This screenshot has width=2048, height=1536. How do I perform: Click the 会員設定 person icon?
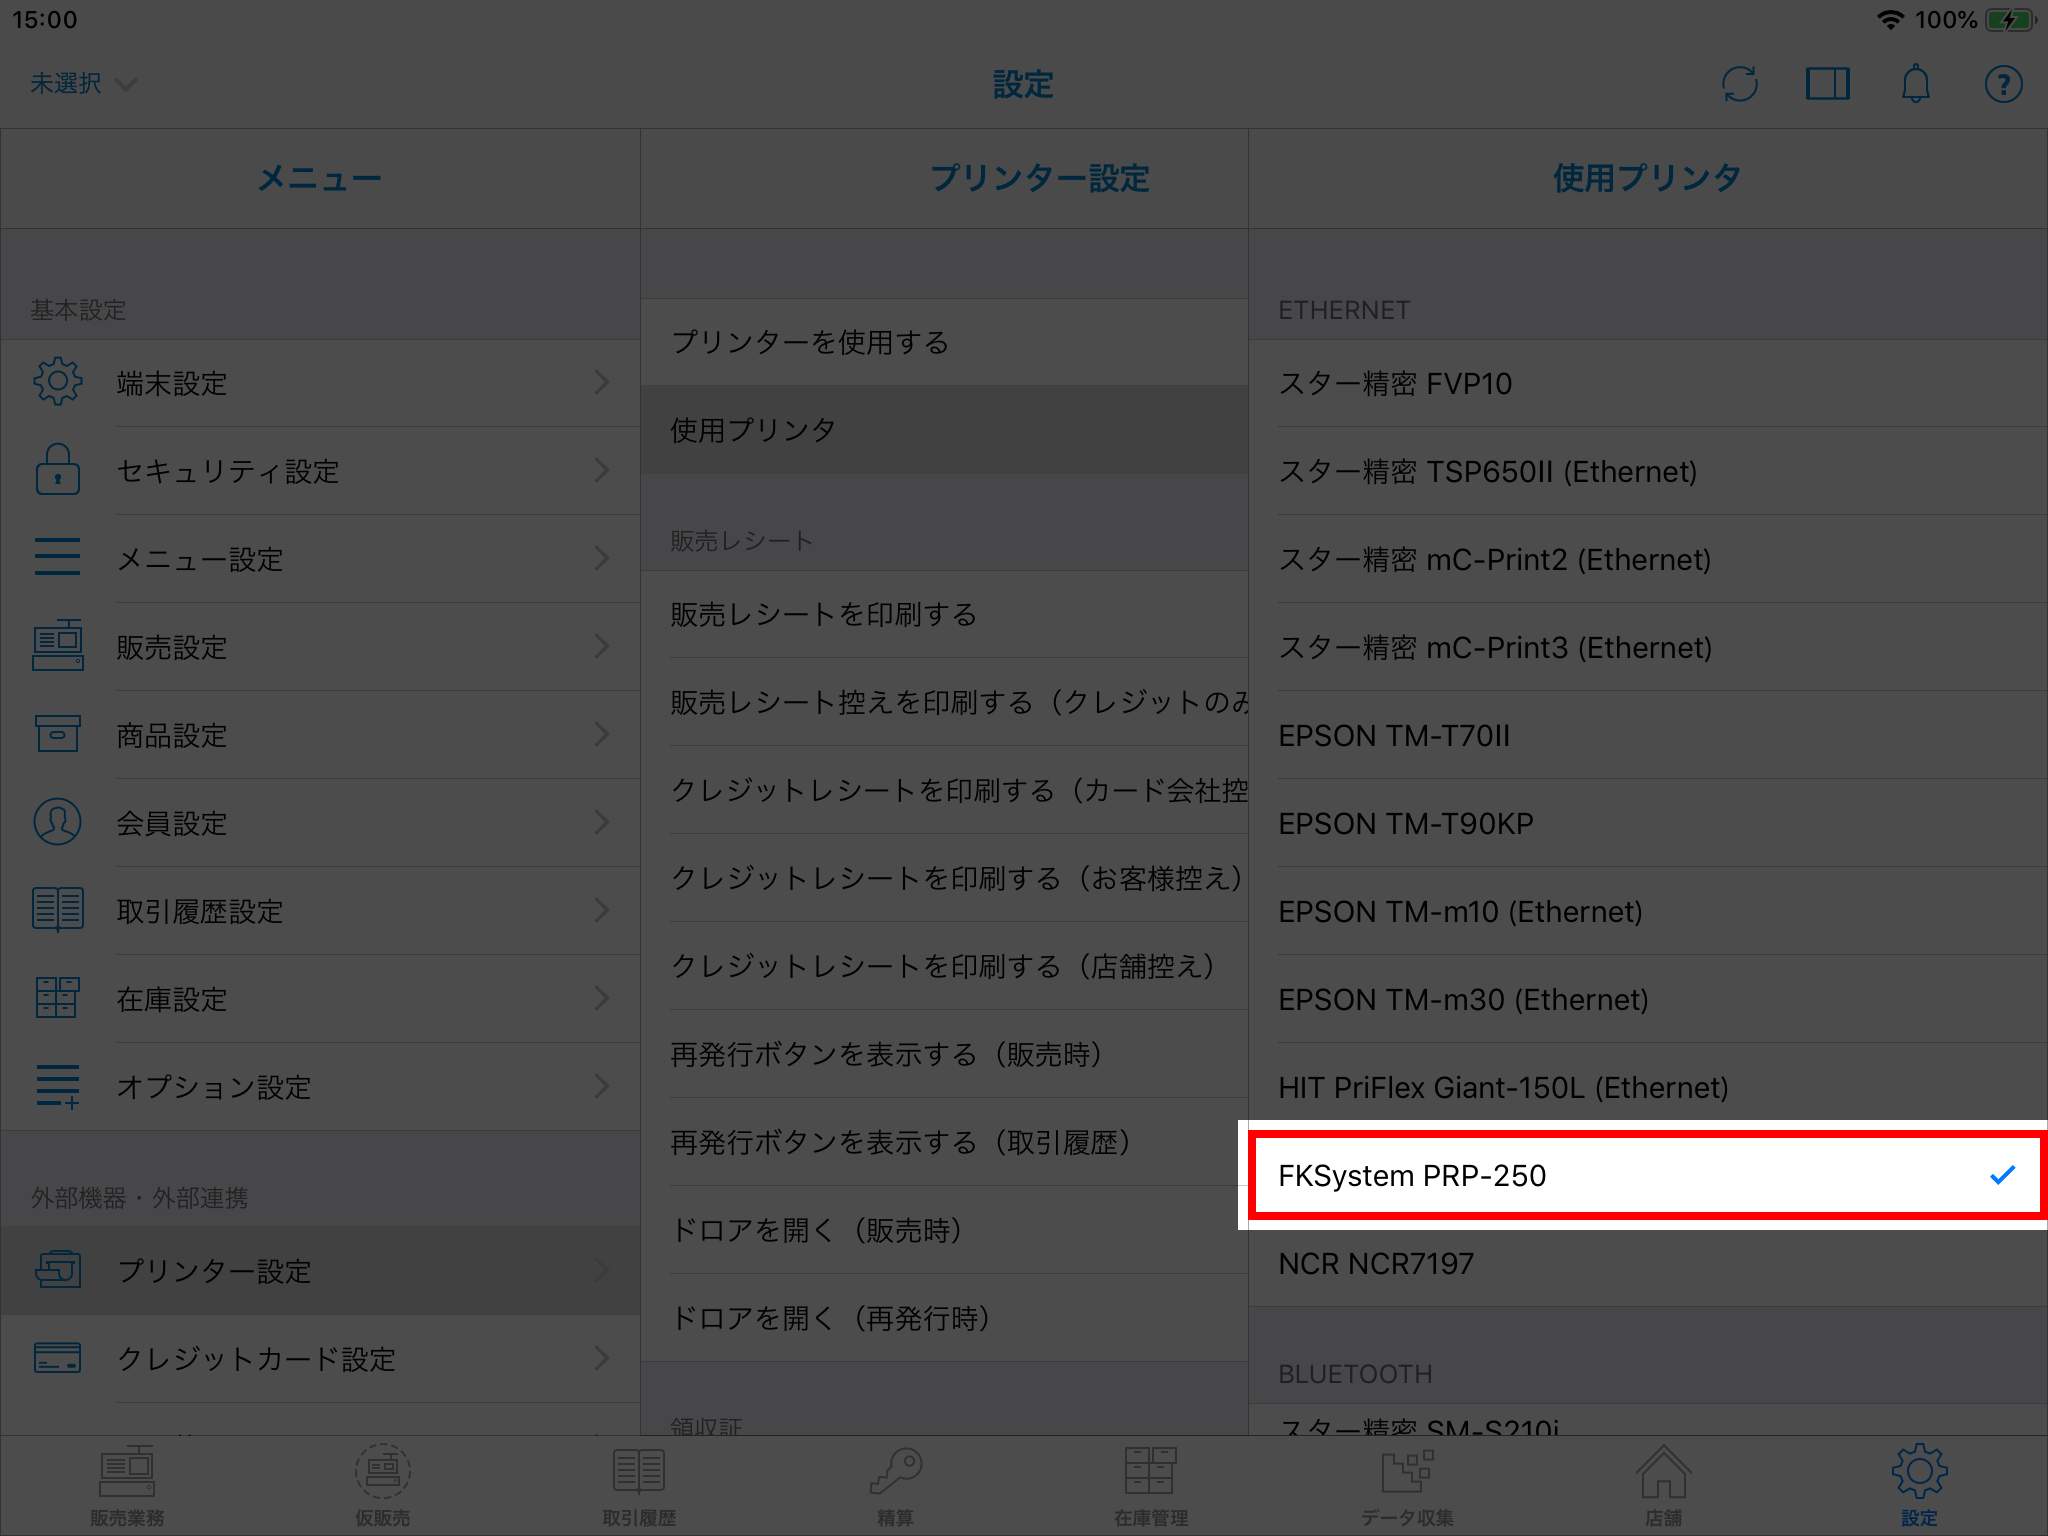click(58, 822)
